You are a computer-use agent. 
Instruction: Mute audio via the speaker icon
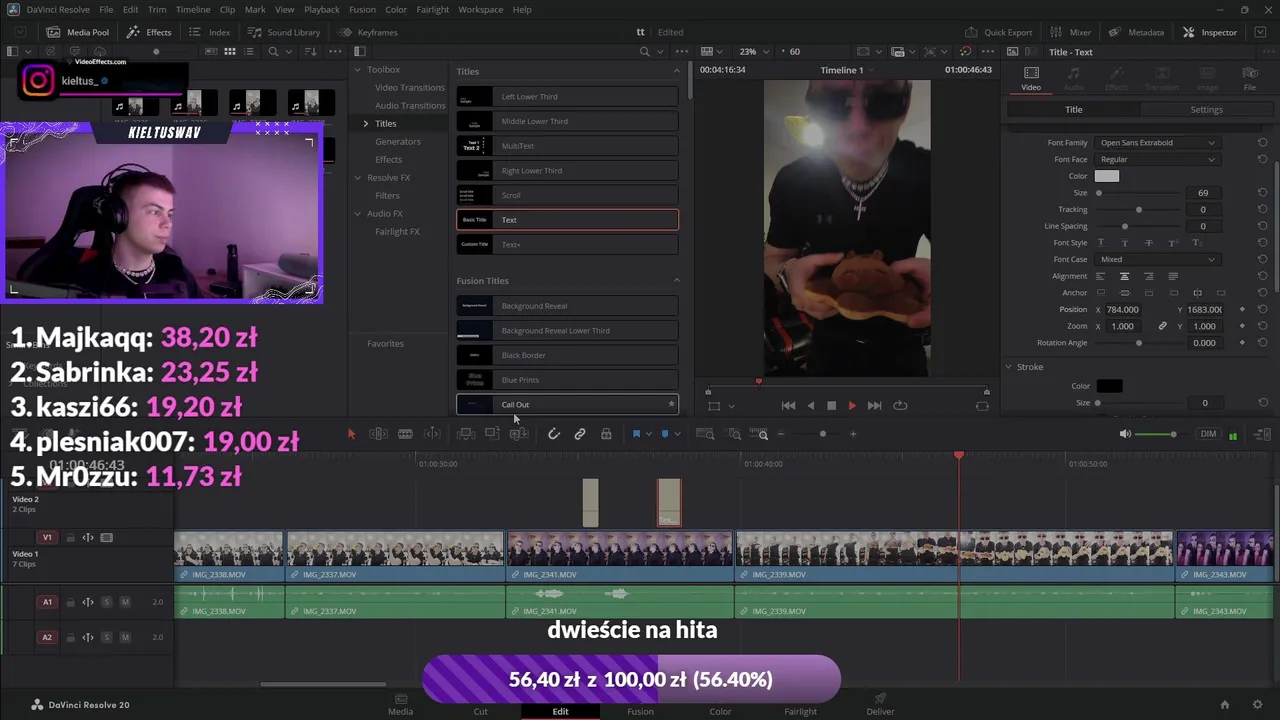[1125, 434]
